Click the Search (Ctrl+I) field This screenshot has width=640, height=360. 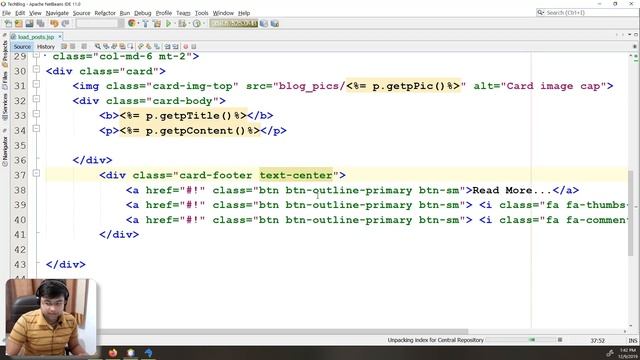587,13
